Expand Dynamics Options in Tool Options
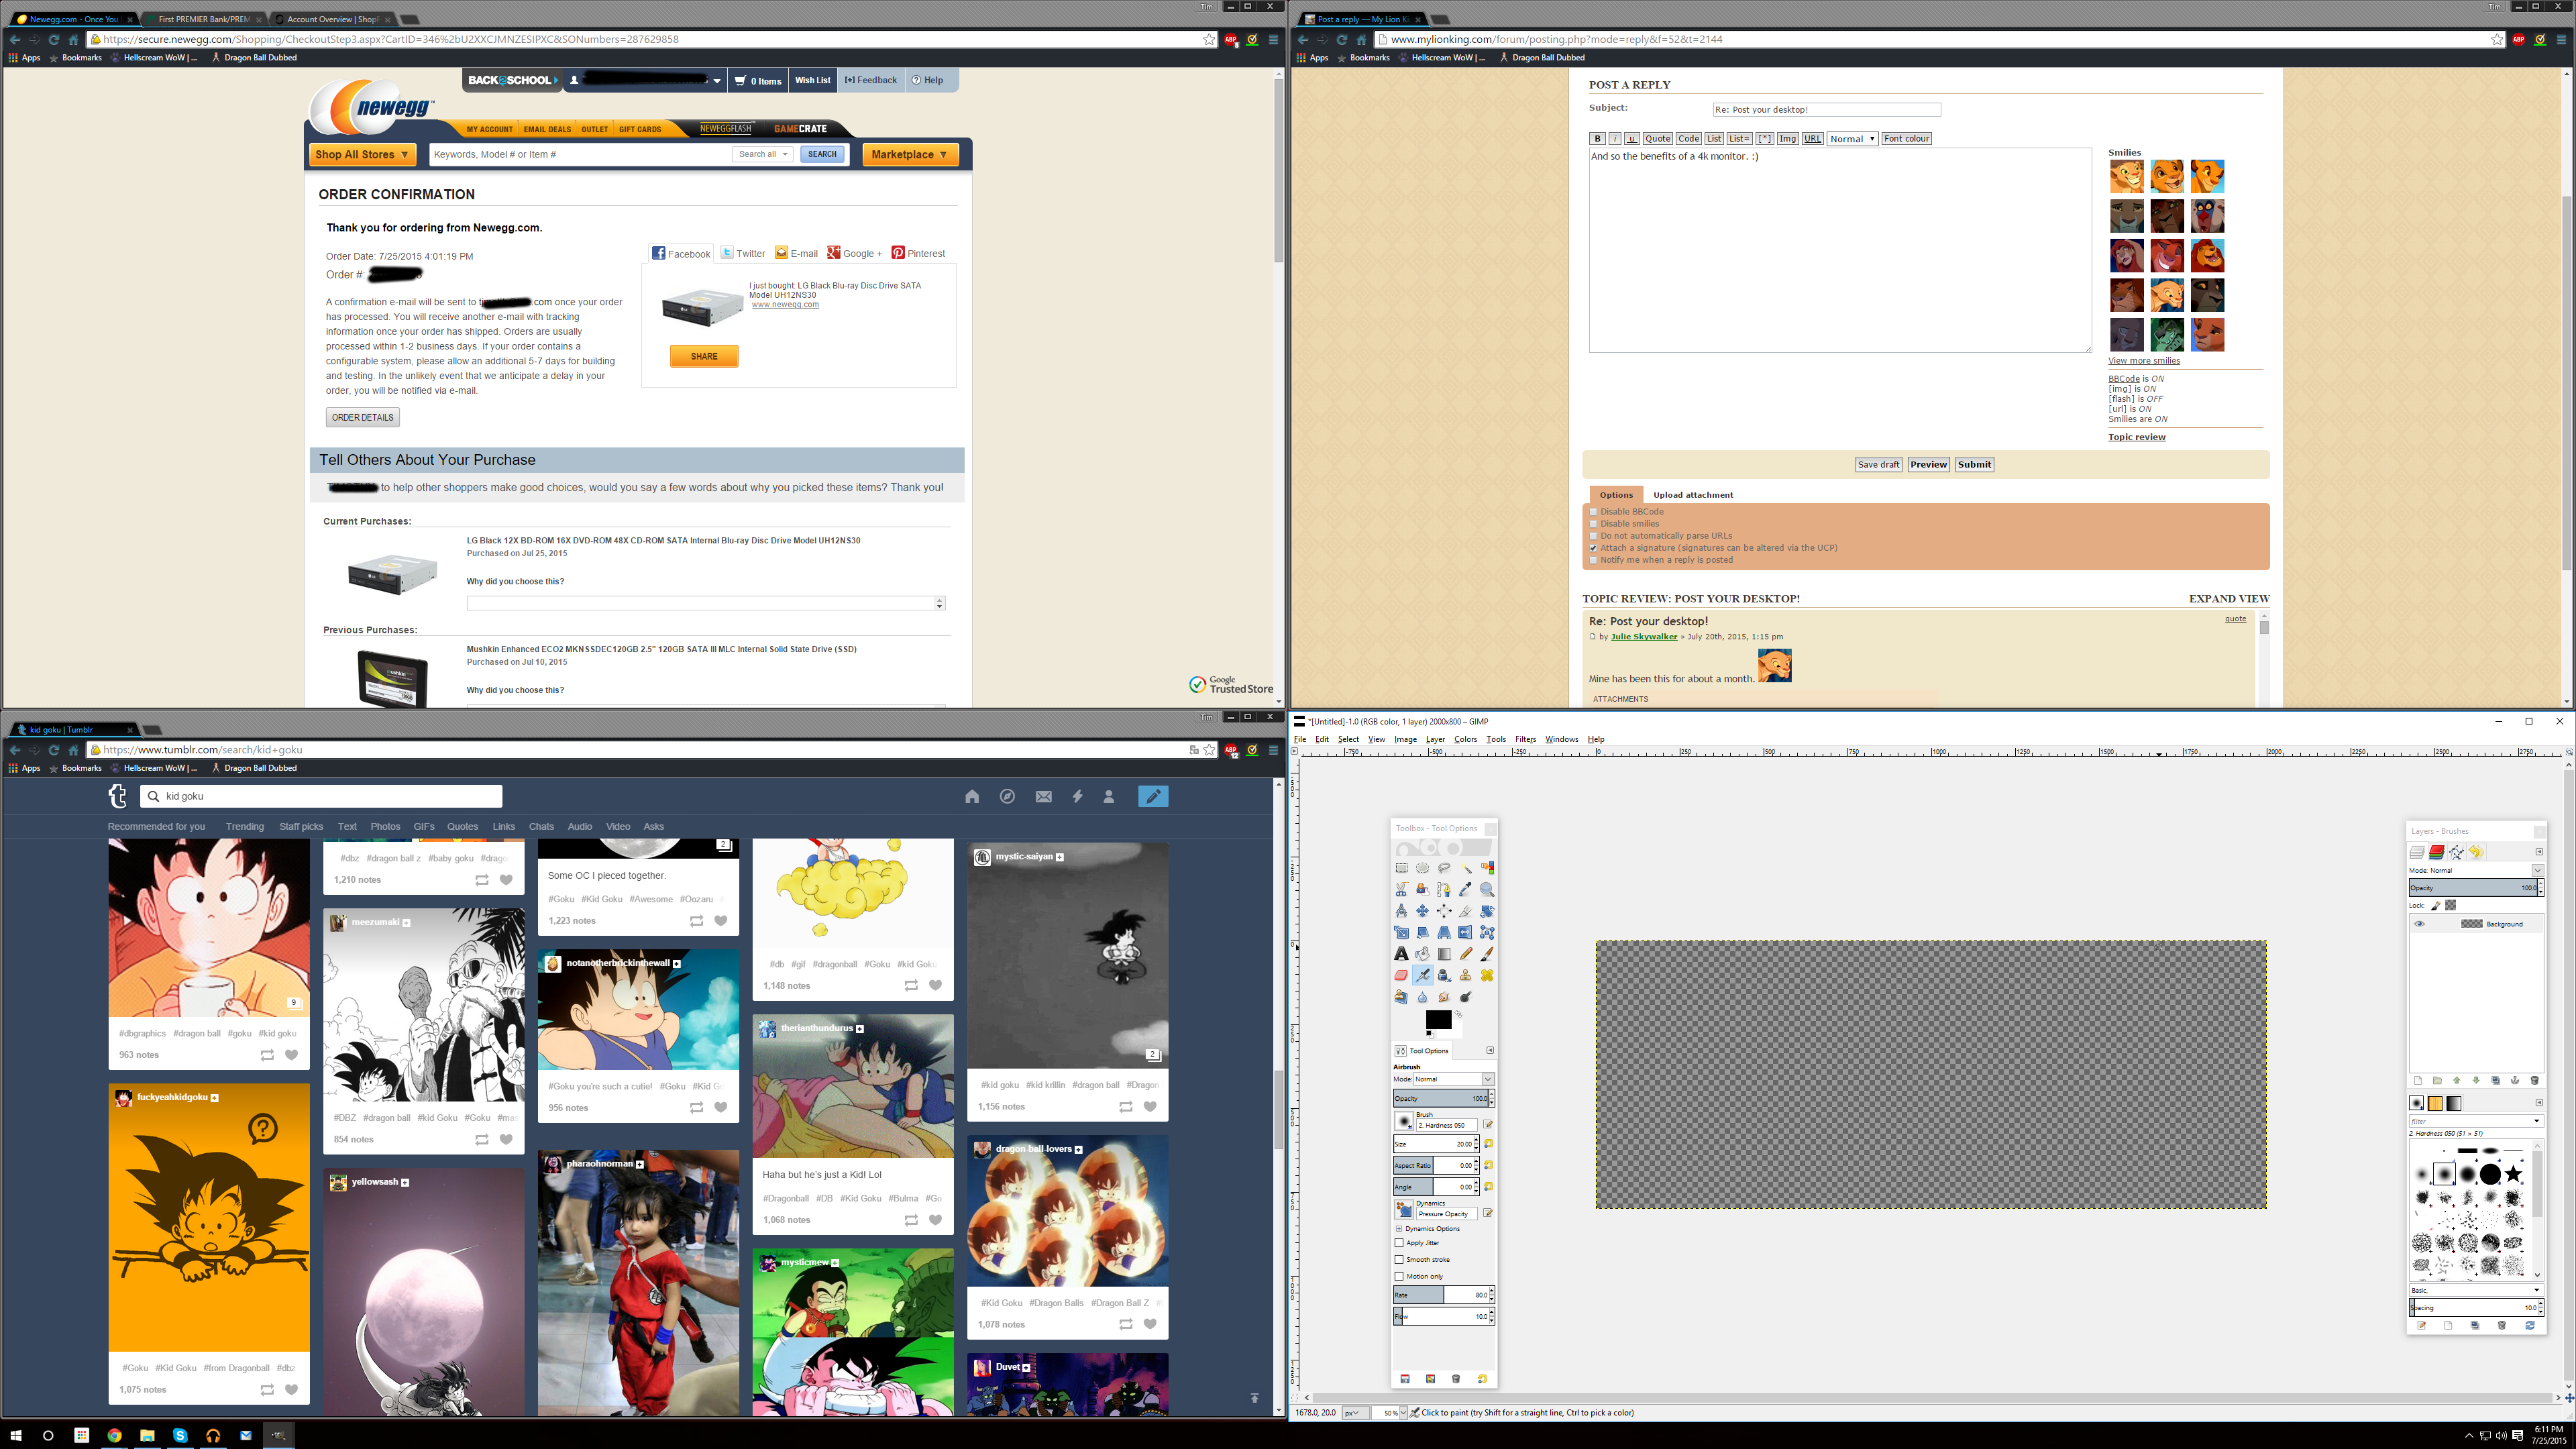 1399,1228
